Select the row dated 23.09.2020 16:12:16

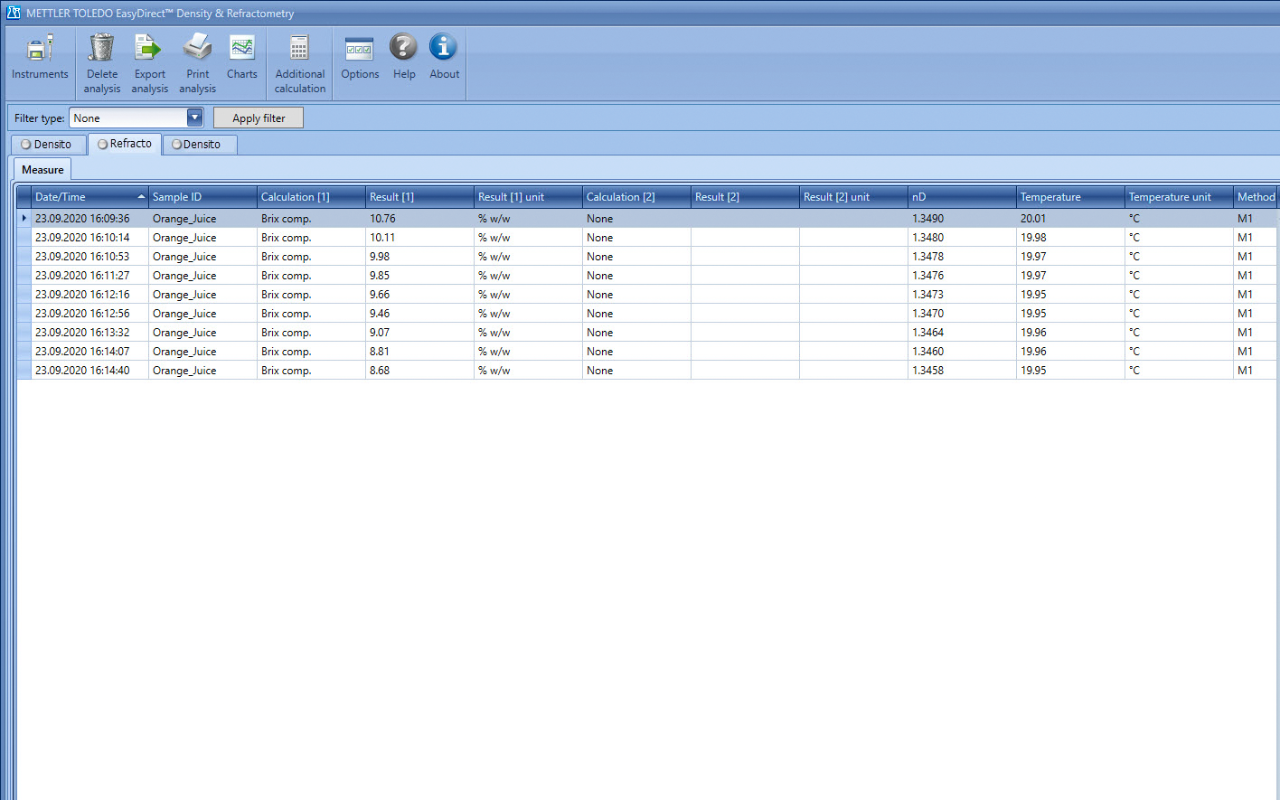[x=647, y=294]
